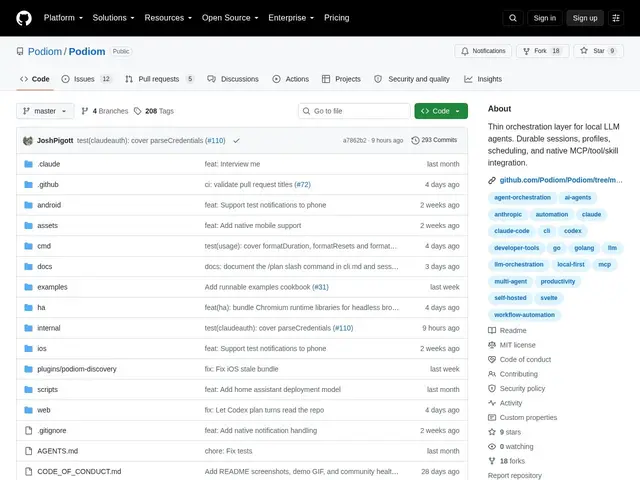Click commit message 'feat: Add native mobile support'
The width and height of the screenshot is (640, 480).
point(253,225)
